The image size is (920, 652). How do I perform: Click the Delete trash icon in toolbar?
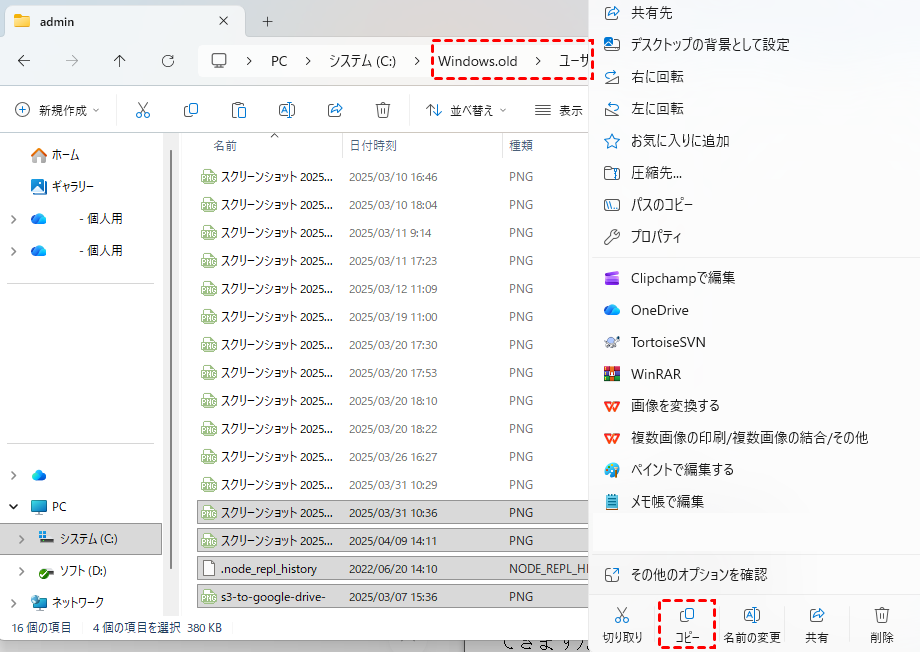click(383, 110)
